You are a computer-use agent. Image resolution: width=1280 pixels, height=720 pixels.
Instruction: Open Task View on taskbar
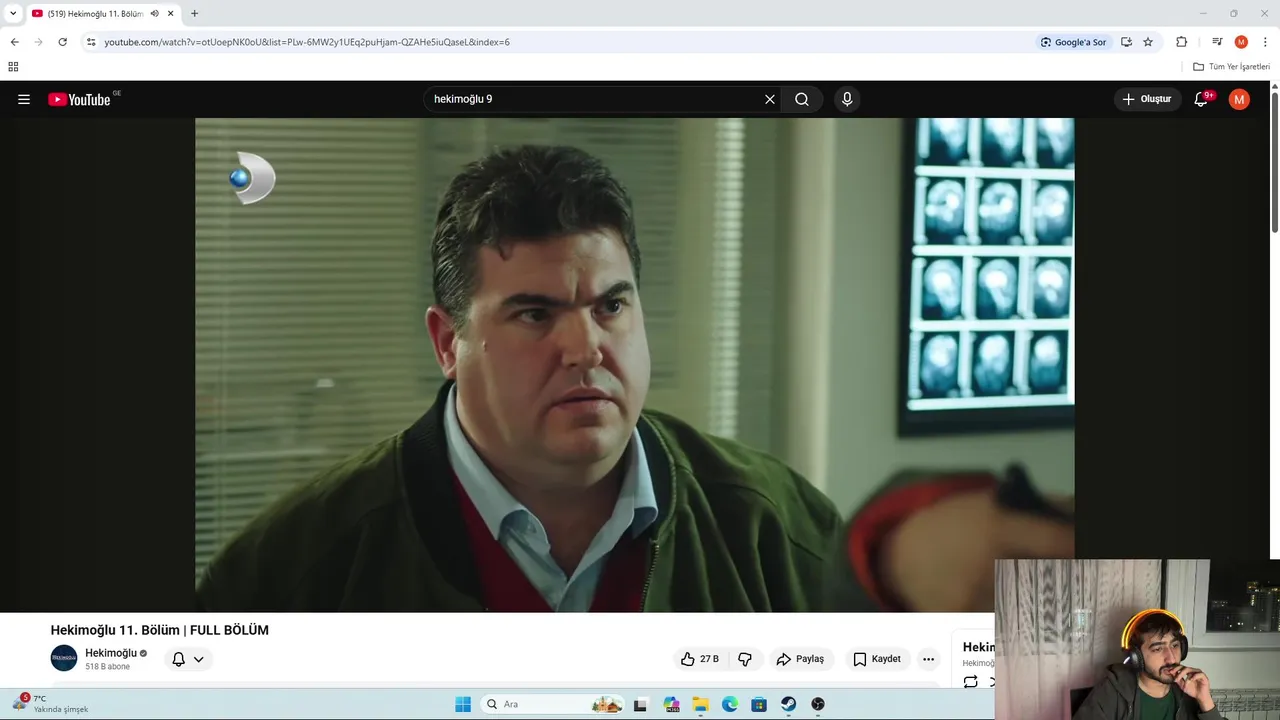pyautogui.click(x=641, y=704)
